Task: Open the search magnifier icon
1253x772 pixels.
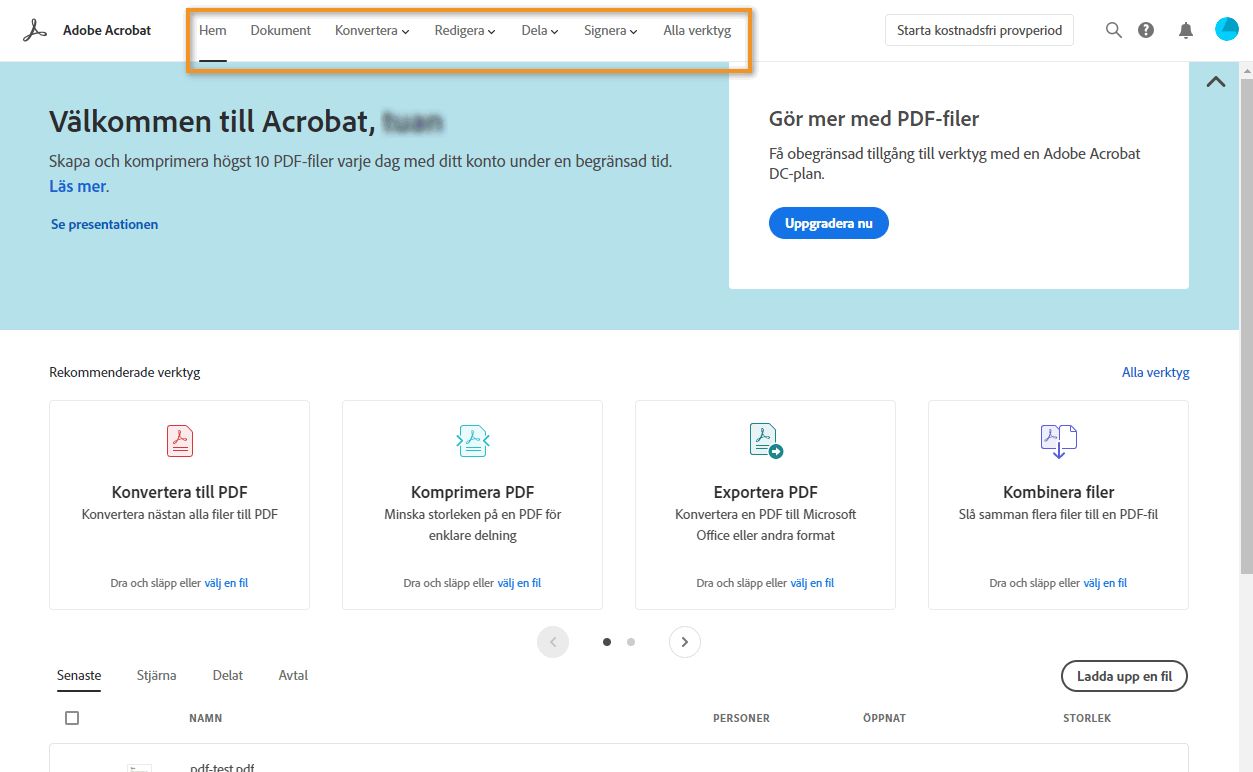Action: coord(1114,30)
